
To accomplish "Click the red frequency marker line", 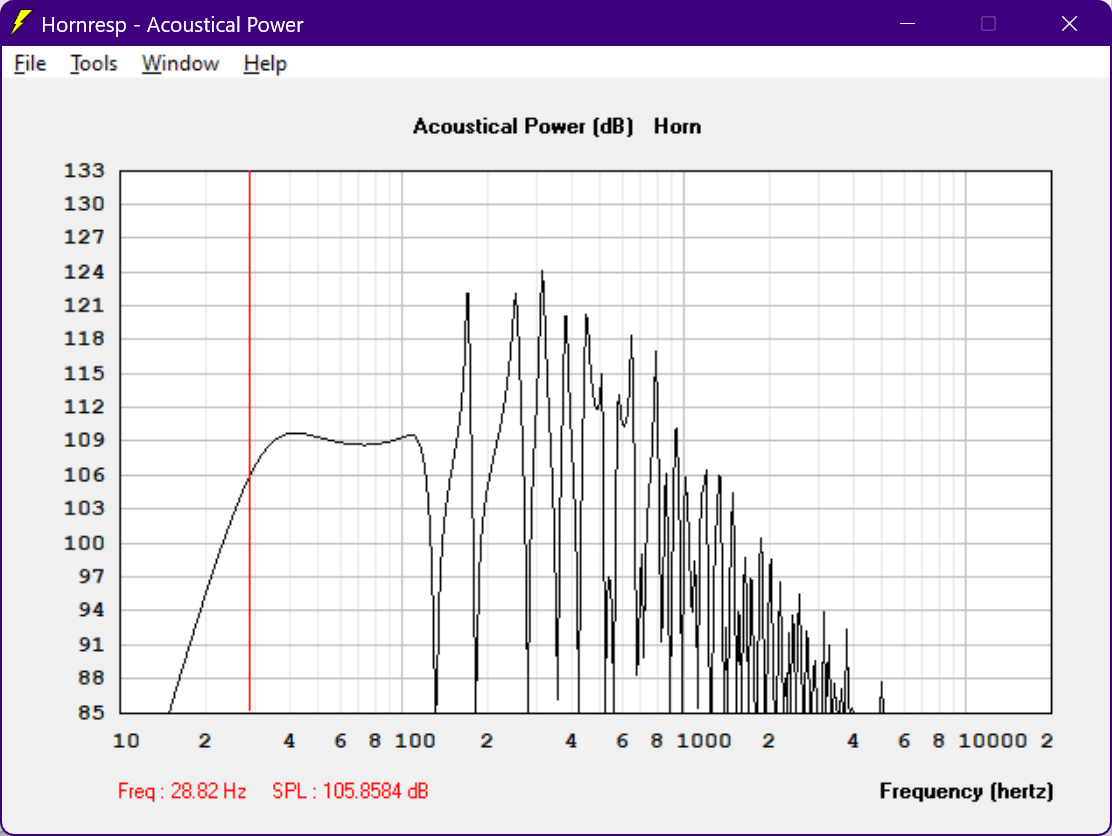I will [x=250, y=440].
